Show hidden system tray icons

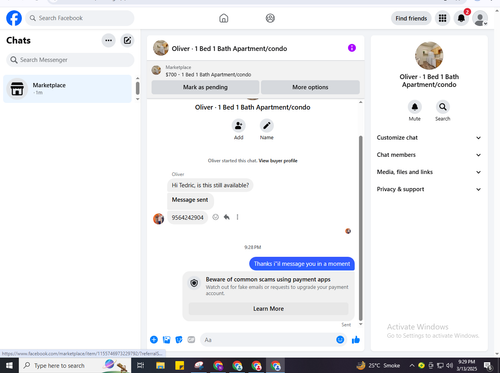(412, 366)
